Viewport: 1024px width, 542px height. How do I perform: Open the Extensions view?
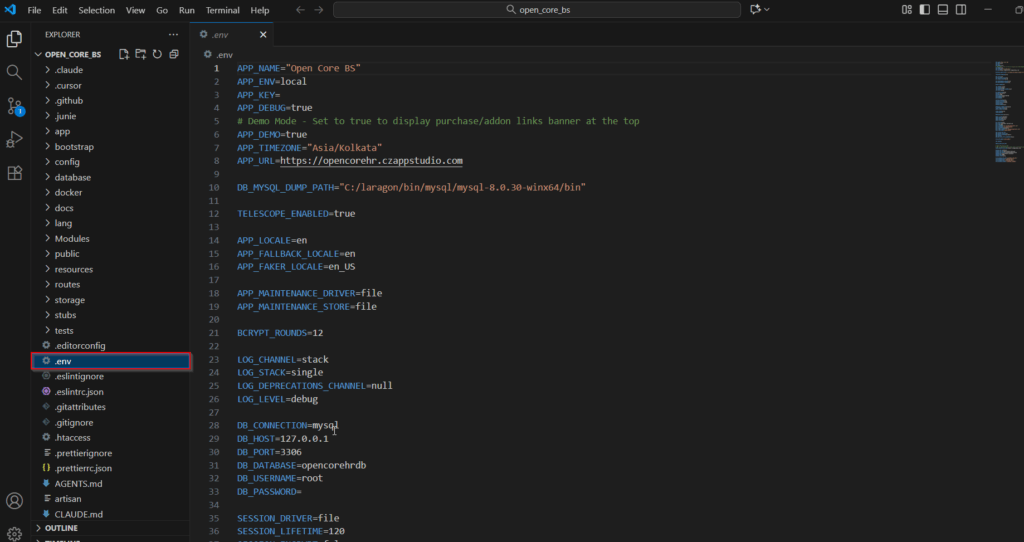[x=15, y=173]
